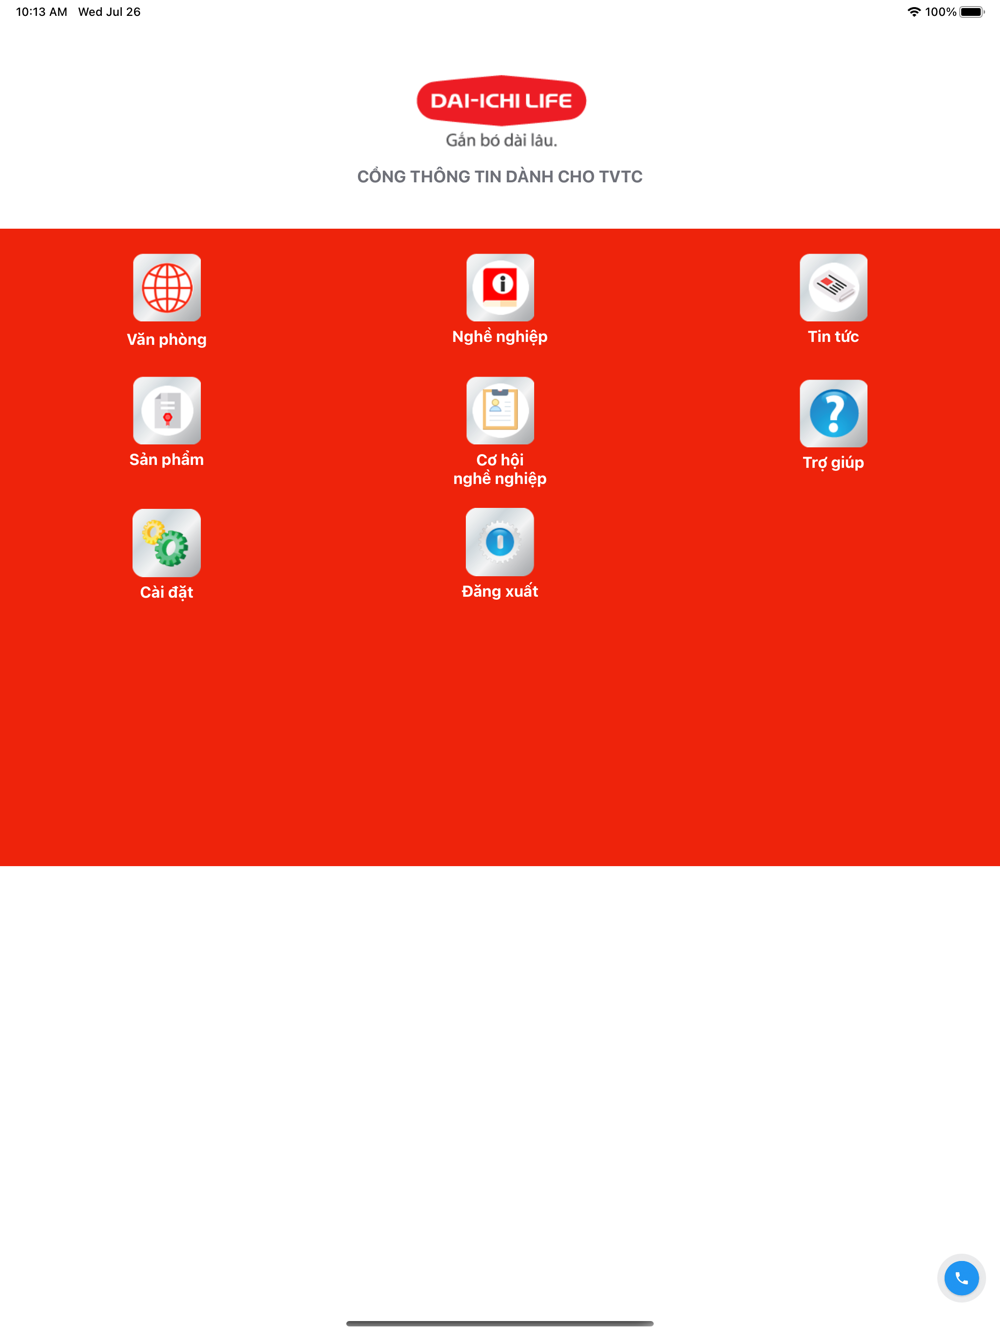Open the Văn phòng globe icon
The image size is (1000, 1334).
pos(167,288)
